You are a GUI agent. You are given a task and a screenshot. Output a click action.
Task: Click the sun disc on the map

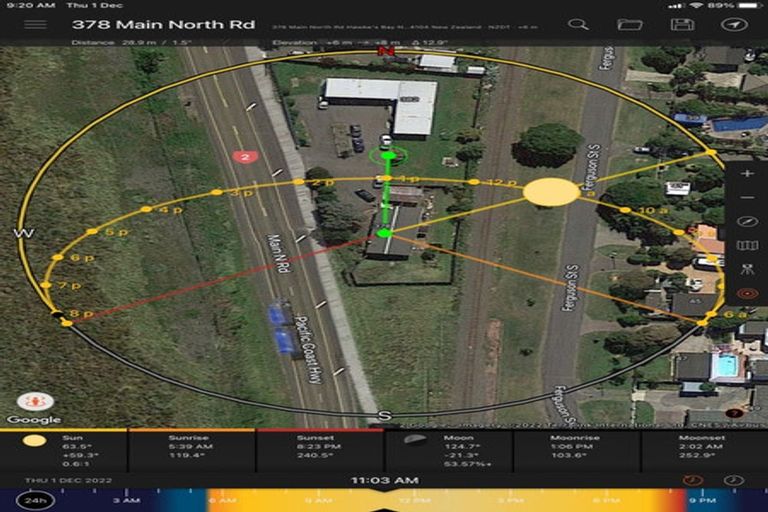point(551,192)
